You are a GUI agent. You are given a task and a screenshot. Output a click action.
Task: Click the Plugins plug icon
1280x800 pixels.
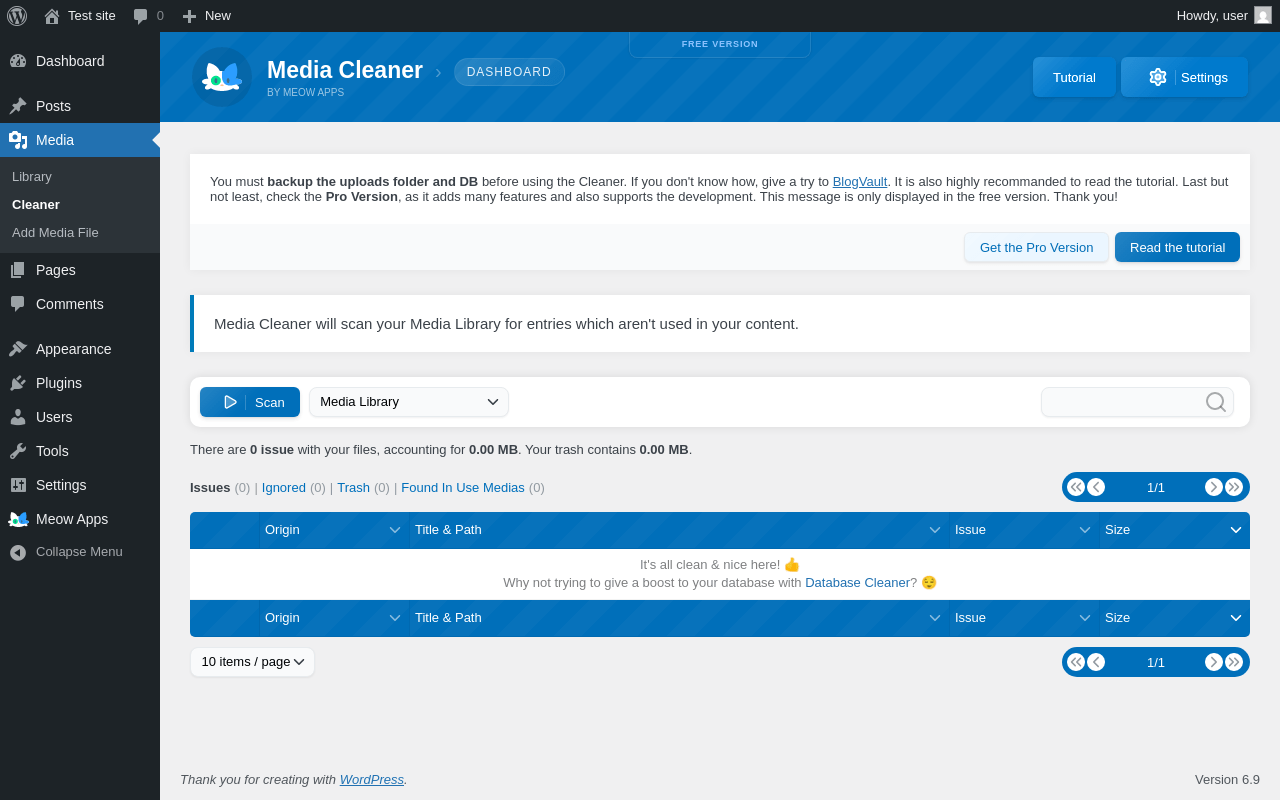(x=18, y=383)
